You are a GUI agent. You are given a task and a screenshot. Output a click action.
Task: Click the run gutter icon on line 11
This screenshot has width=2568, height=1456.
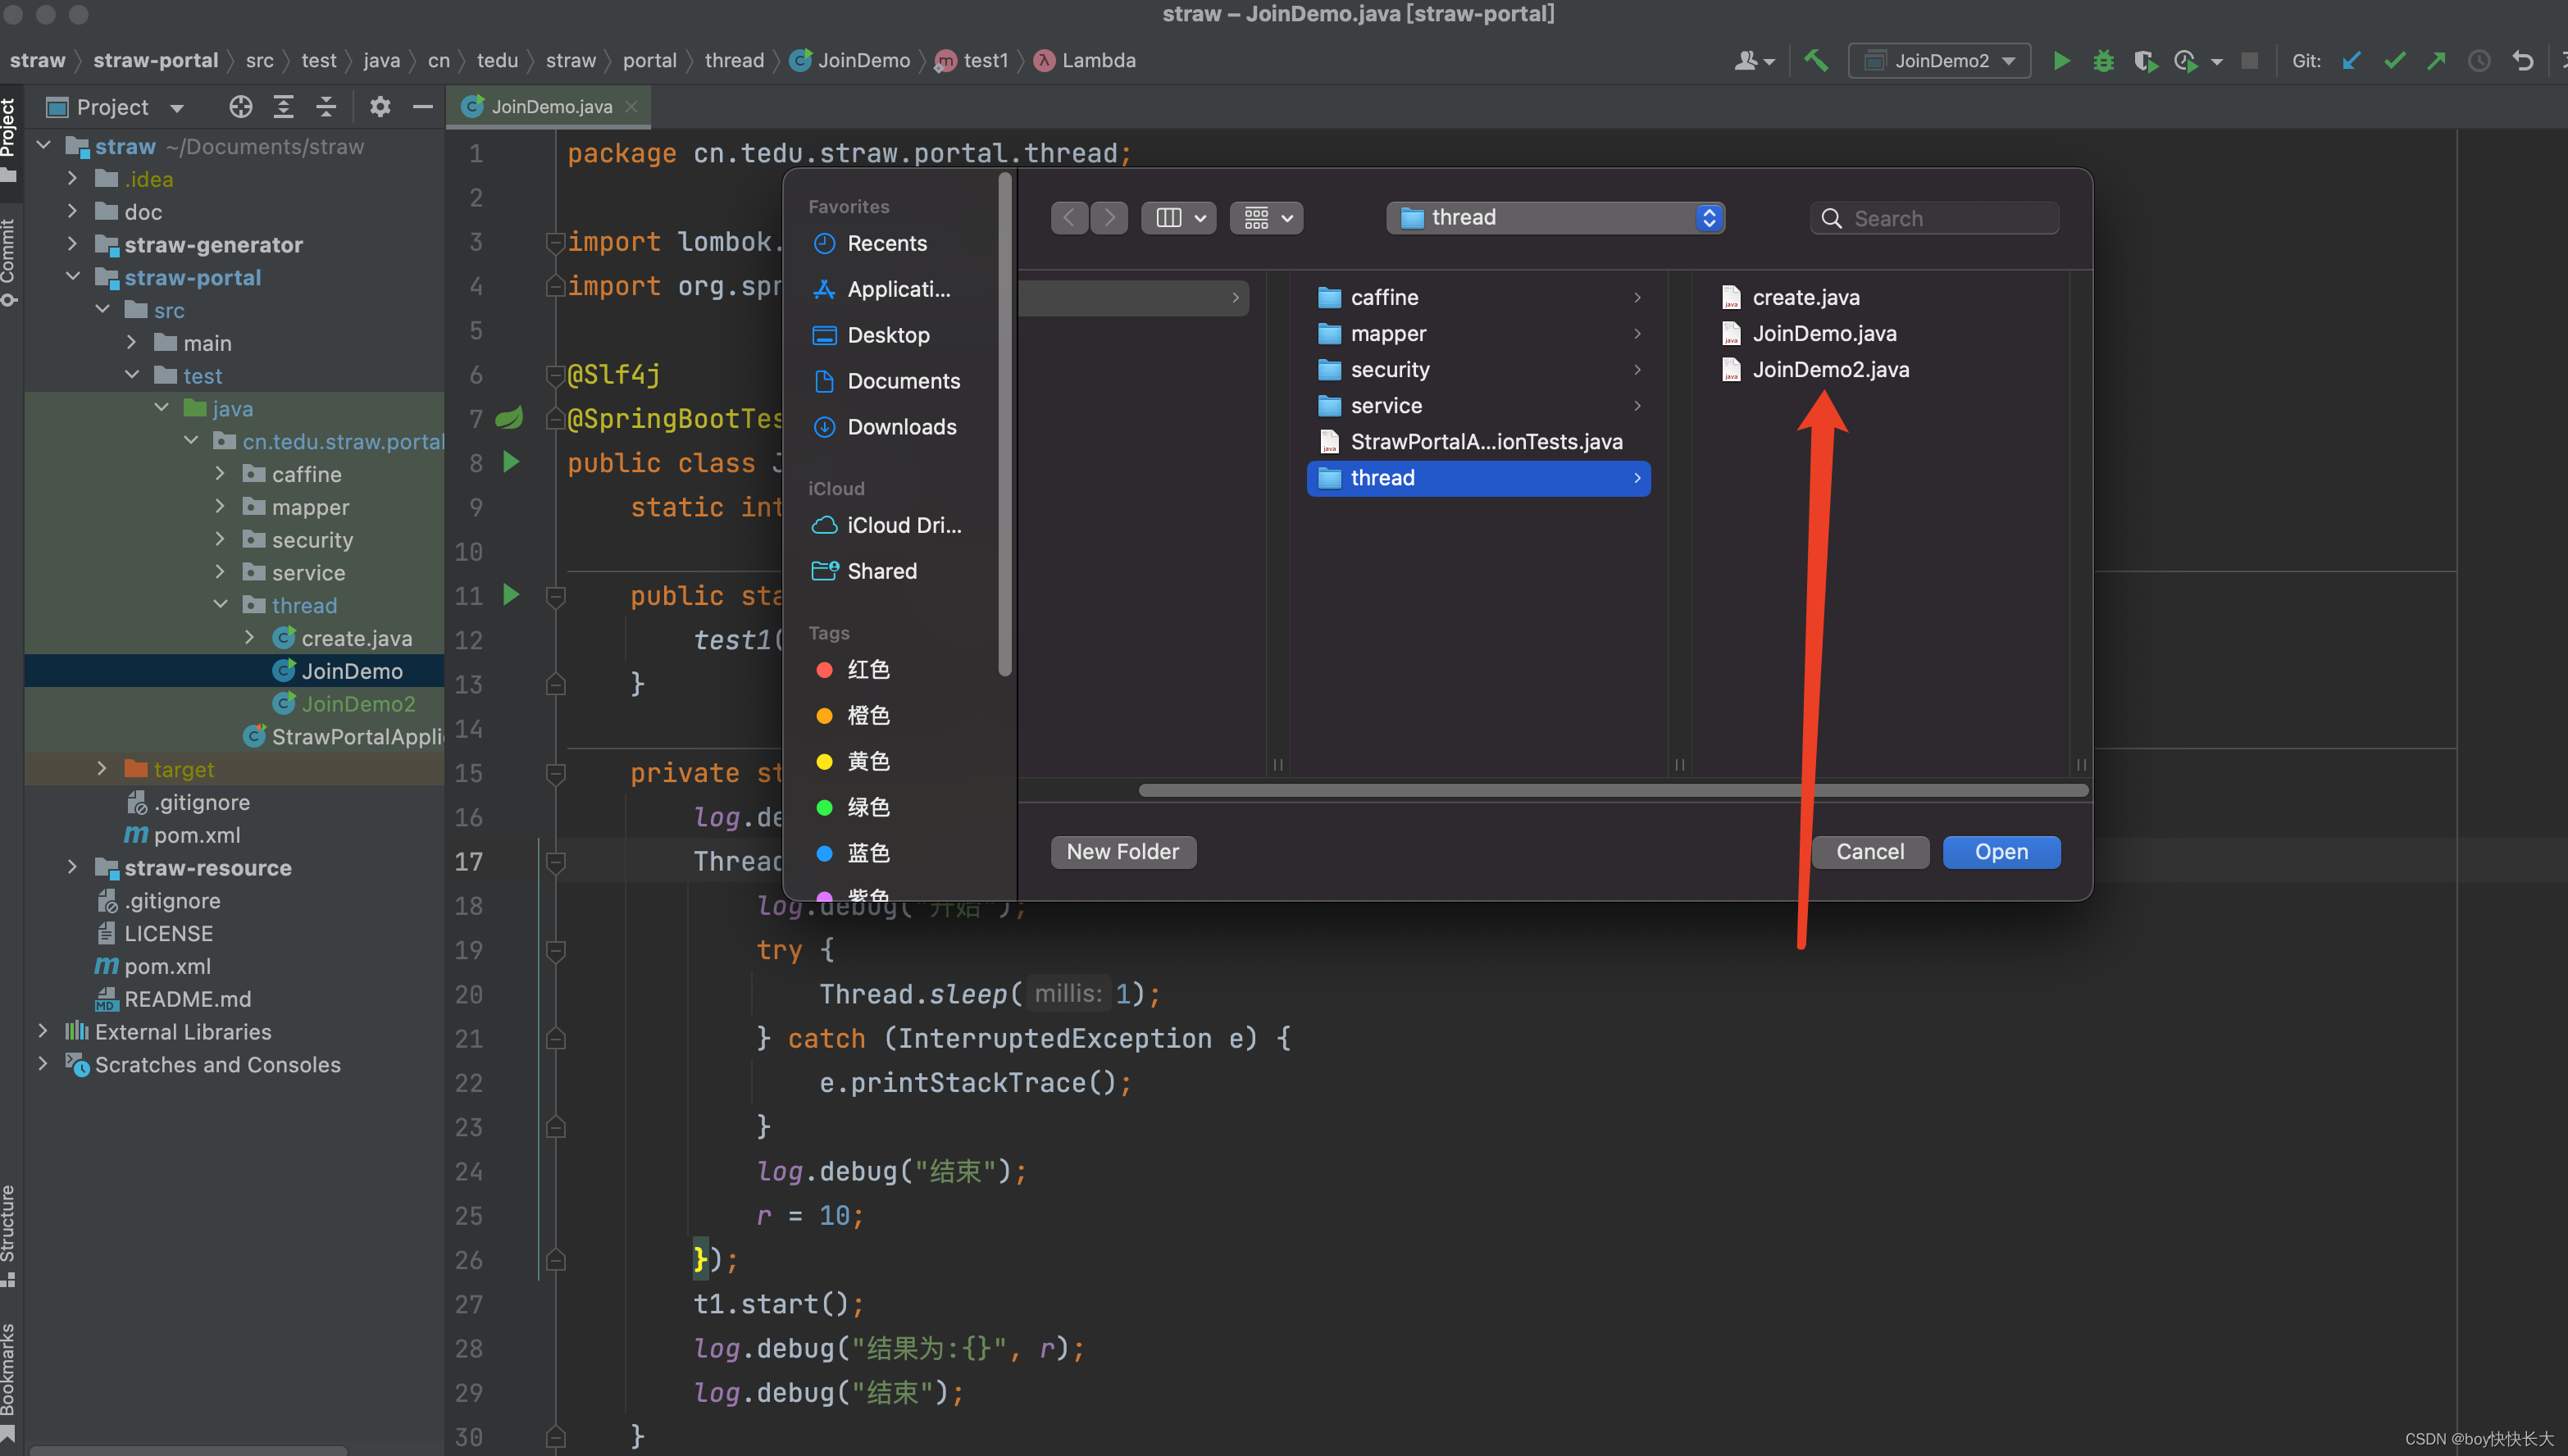click(511, 594)
